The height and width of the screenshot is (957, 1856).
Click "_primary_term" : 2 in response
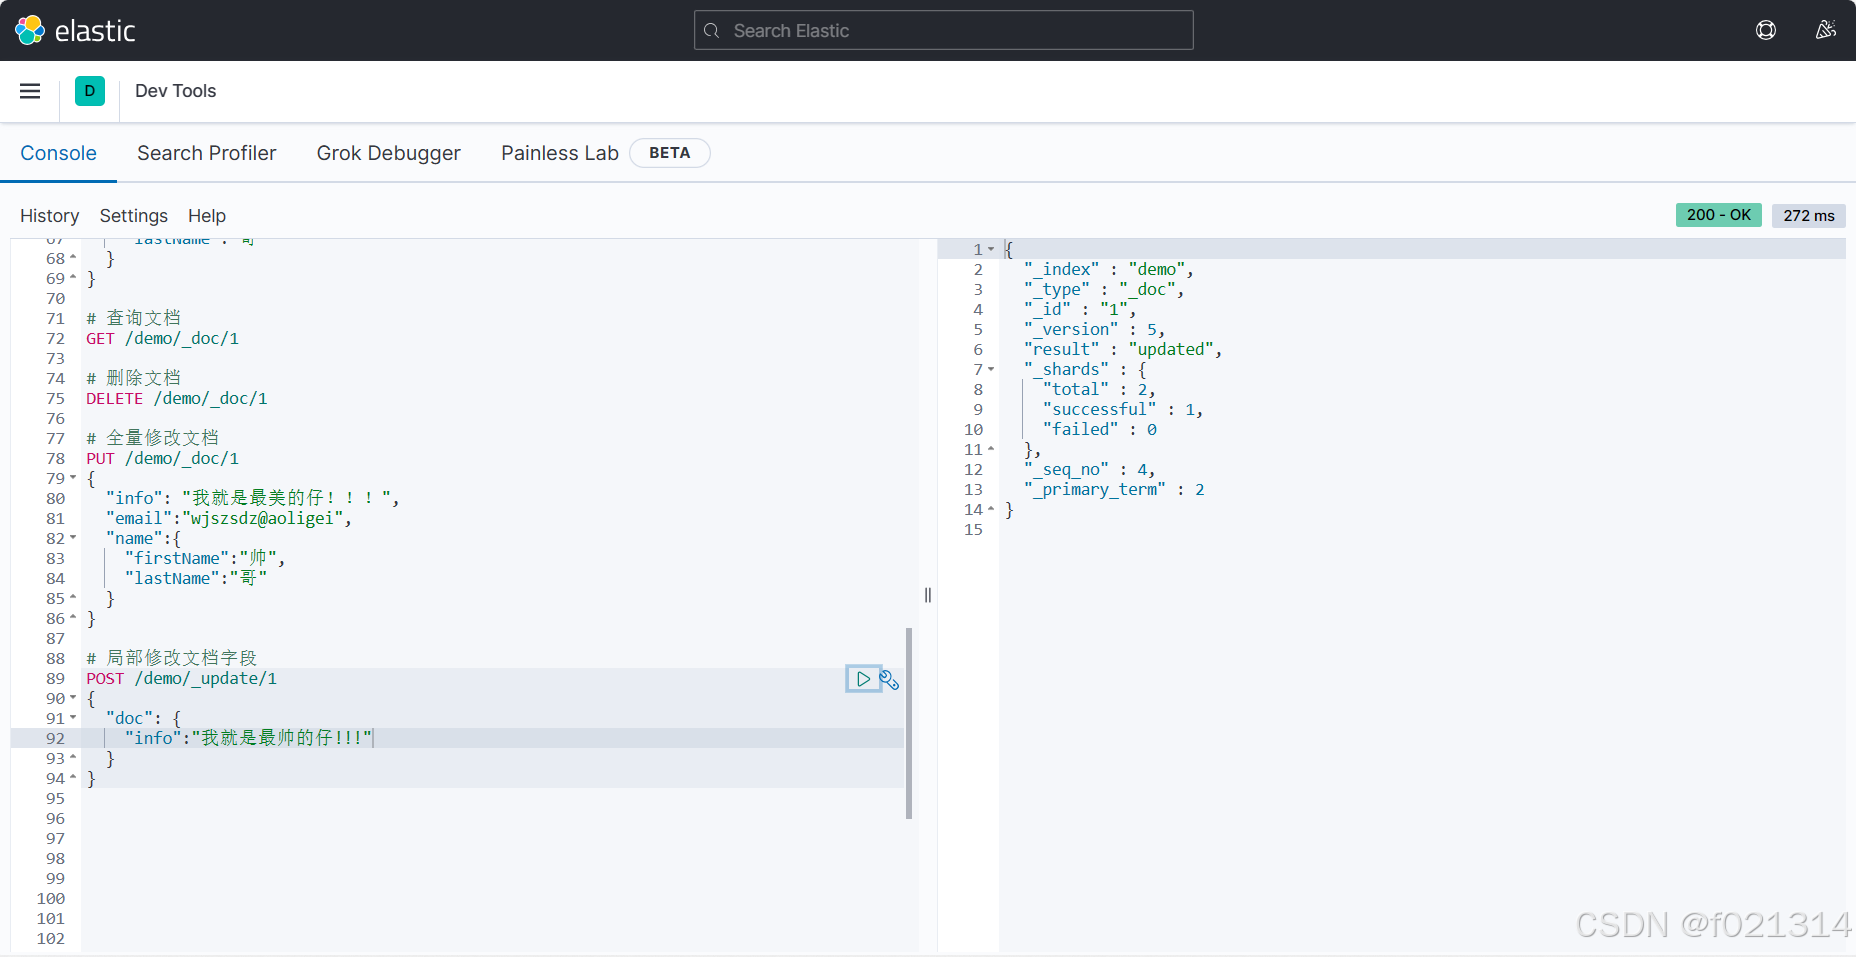tap(1114, 489)
